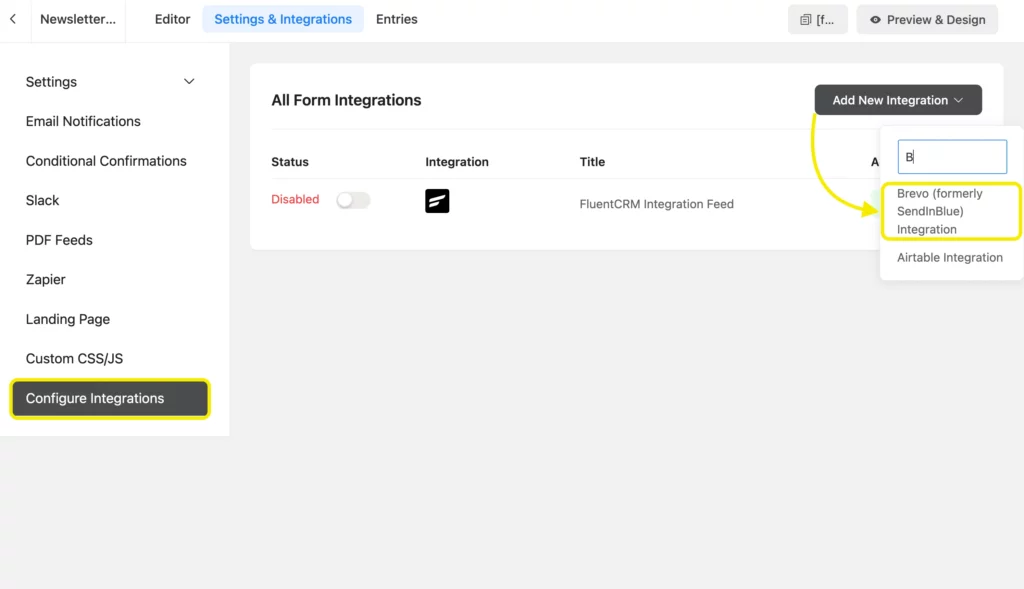Select Zapier in the sidebar
Image resolution: width=1024 pixels, height=589 pixels.
click(x=45, y=279)
